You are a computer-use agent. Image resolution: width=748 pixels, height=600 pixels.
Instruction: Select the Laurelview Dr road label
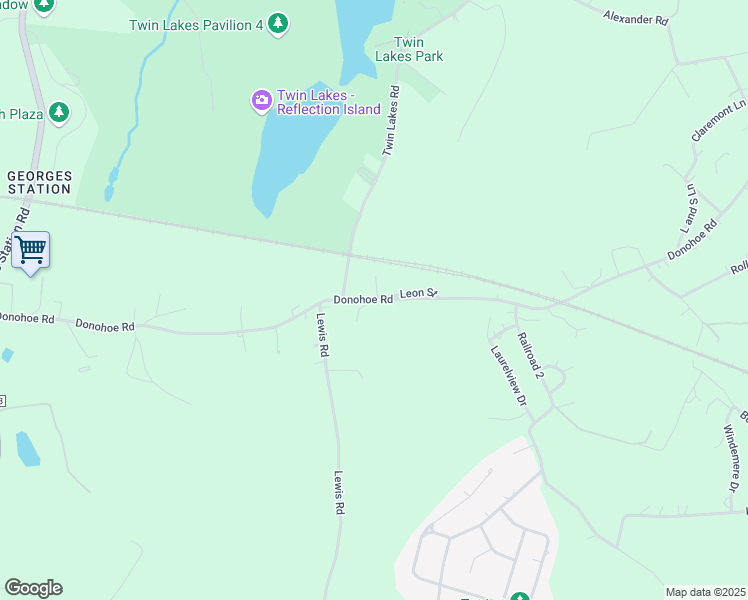click(509, 376)
